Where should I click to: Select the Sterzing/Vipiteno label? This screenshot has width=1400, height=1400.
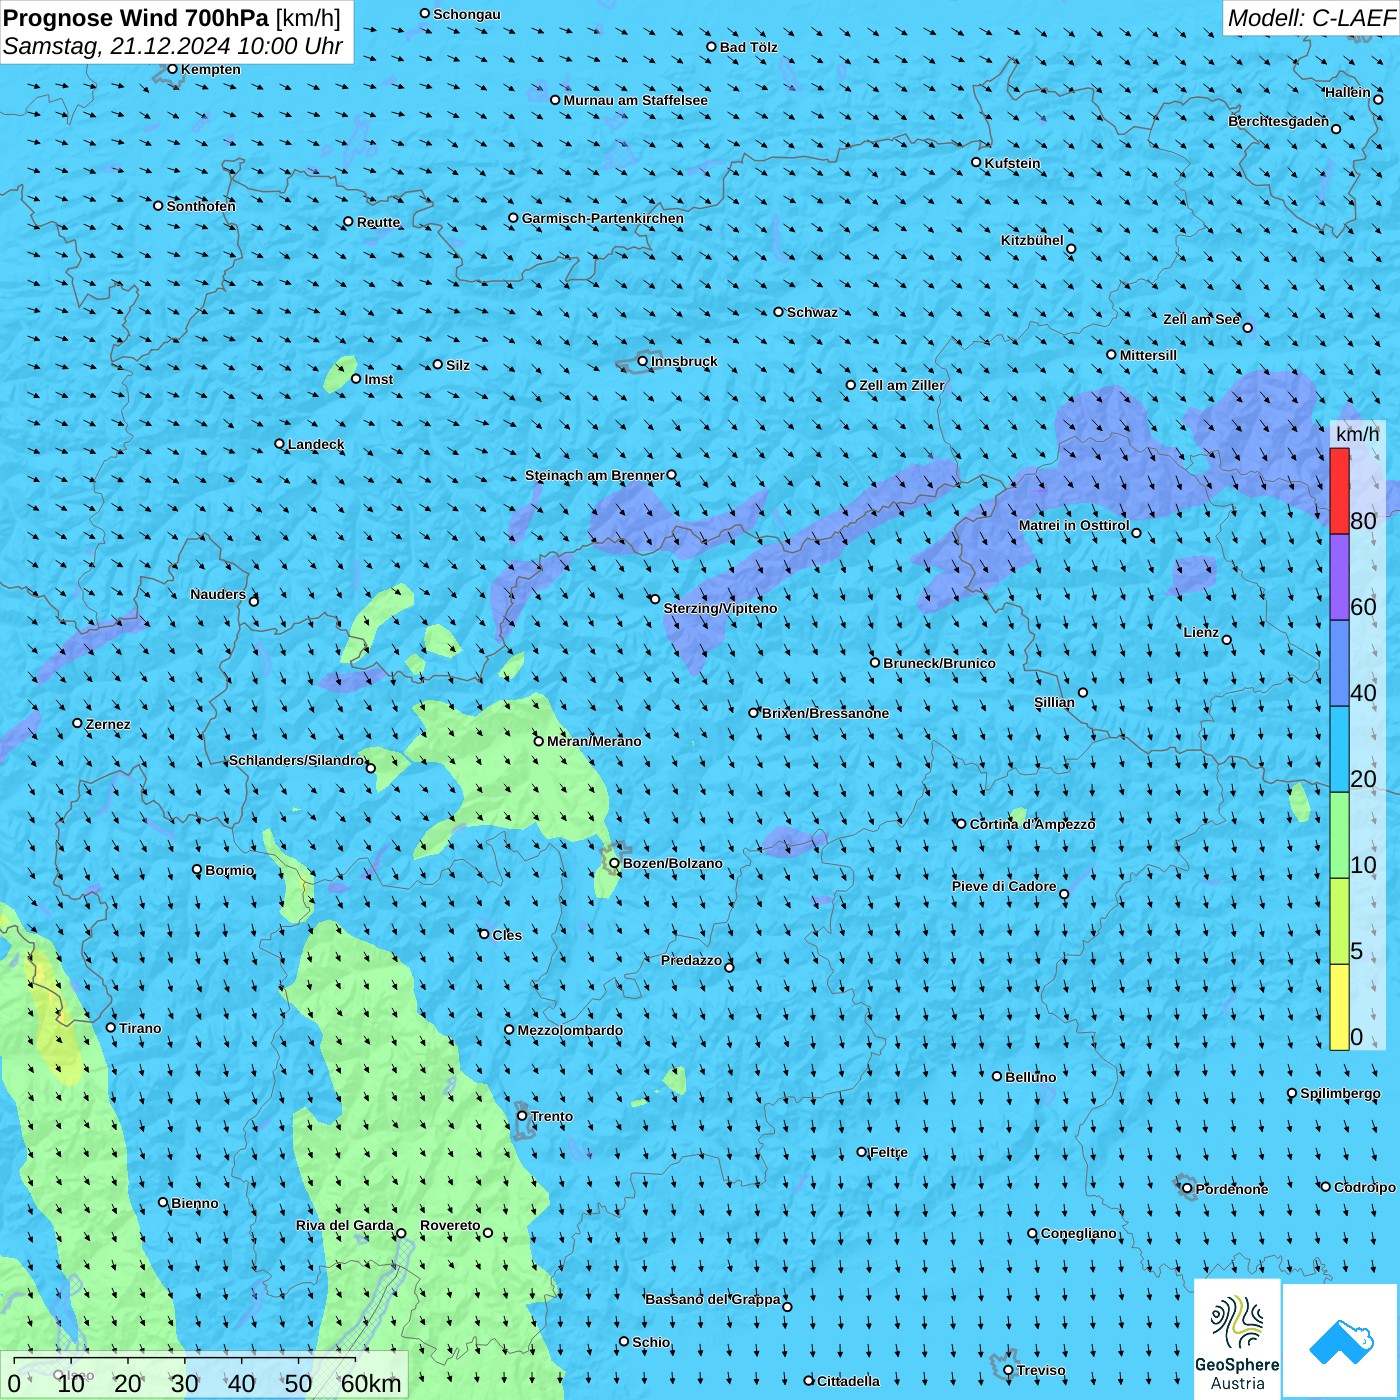[720, 608]
